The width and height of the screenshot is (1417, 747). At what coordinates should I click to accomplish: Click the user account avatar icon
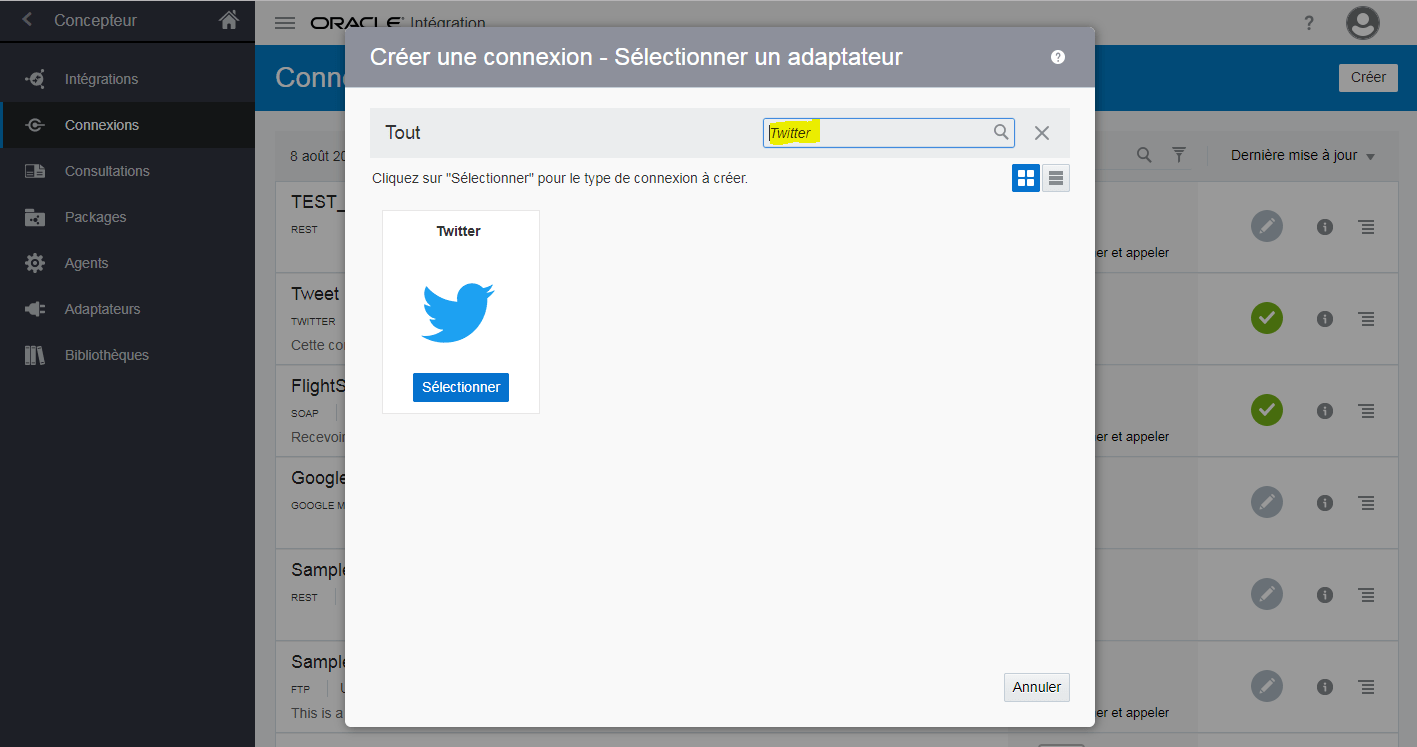[1362, 23]
